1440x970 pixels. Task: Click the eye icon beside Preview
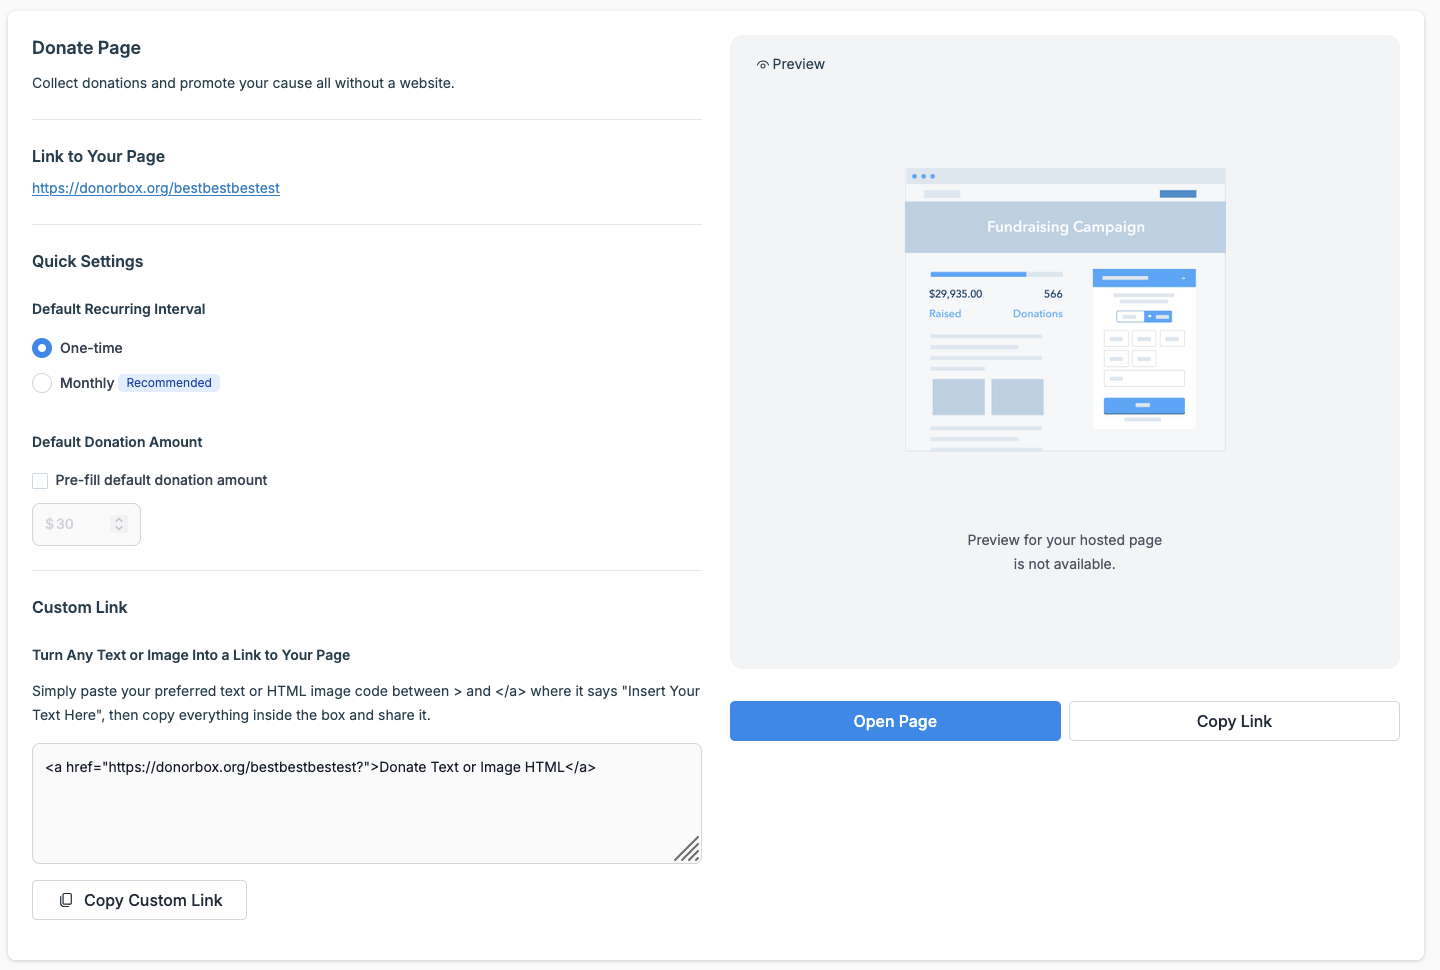click(x=763, y=65)
